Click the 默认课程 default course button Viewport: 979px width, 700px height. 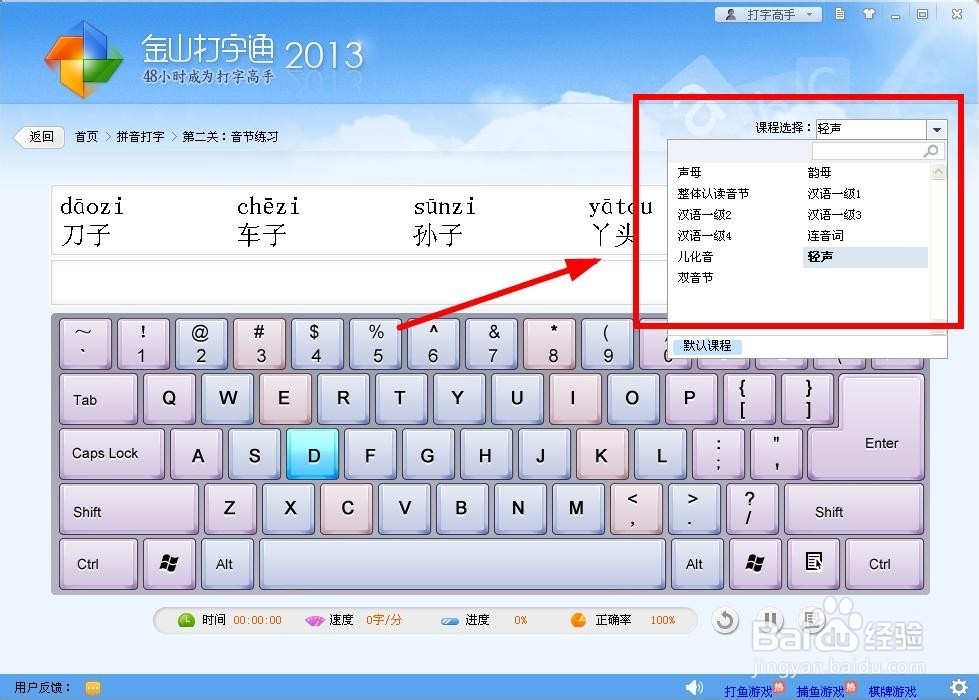[x=706, y=345]
